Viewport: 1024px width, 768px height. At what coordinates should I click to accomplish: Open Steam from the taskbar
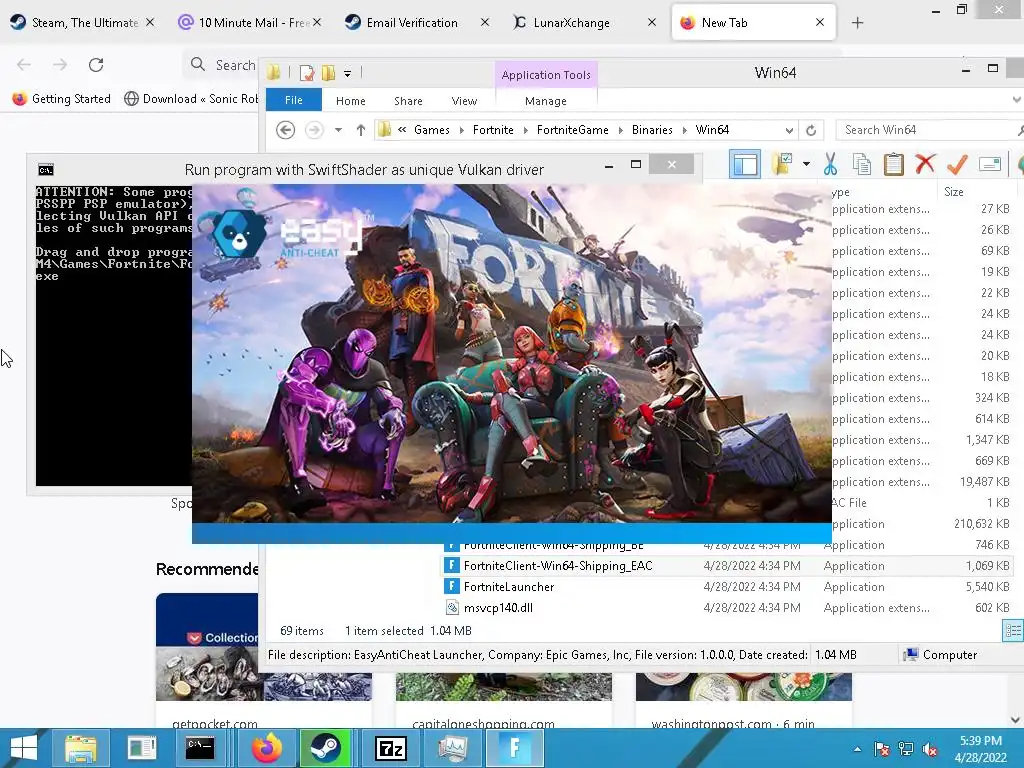325,748
